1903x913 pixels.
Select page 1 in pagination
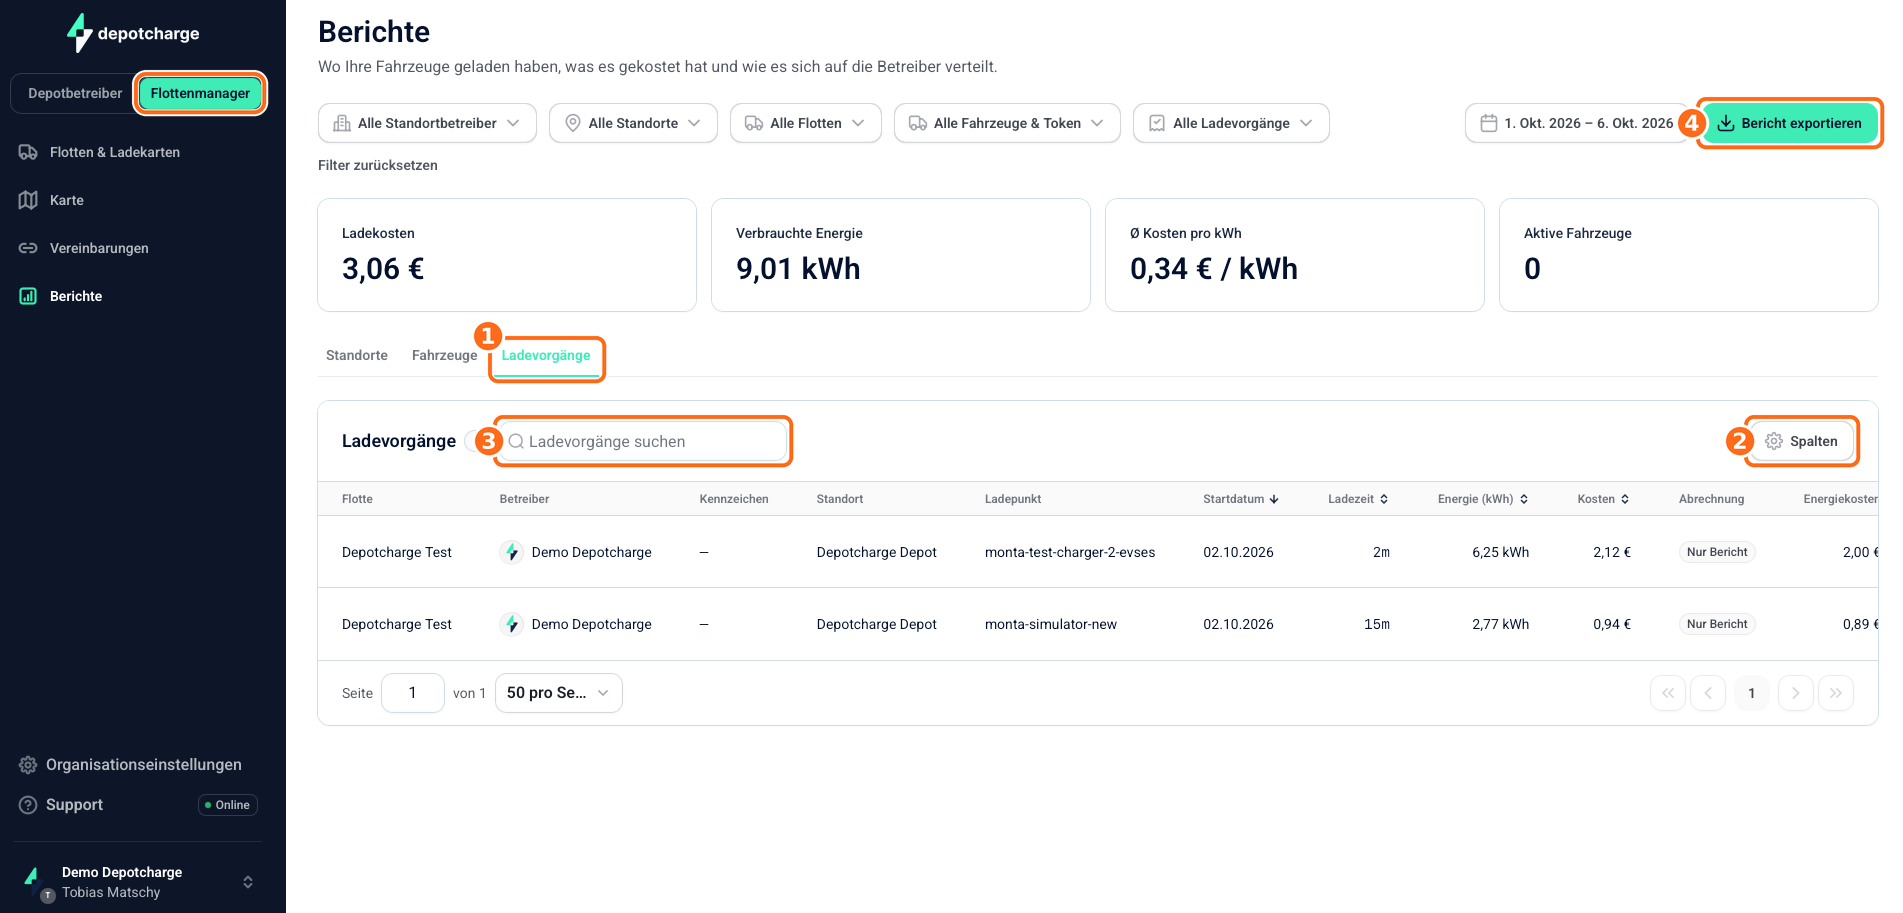point(1751,693)
